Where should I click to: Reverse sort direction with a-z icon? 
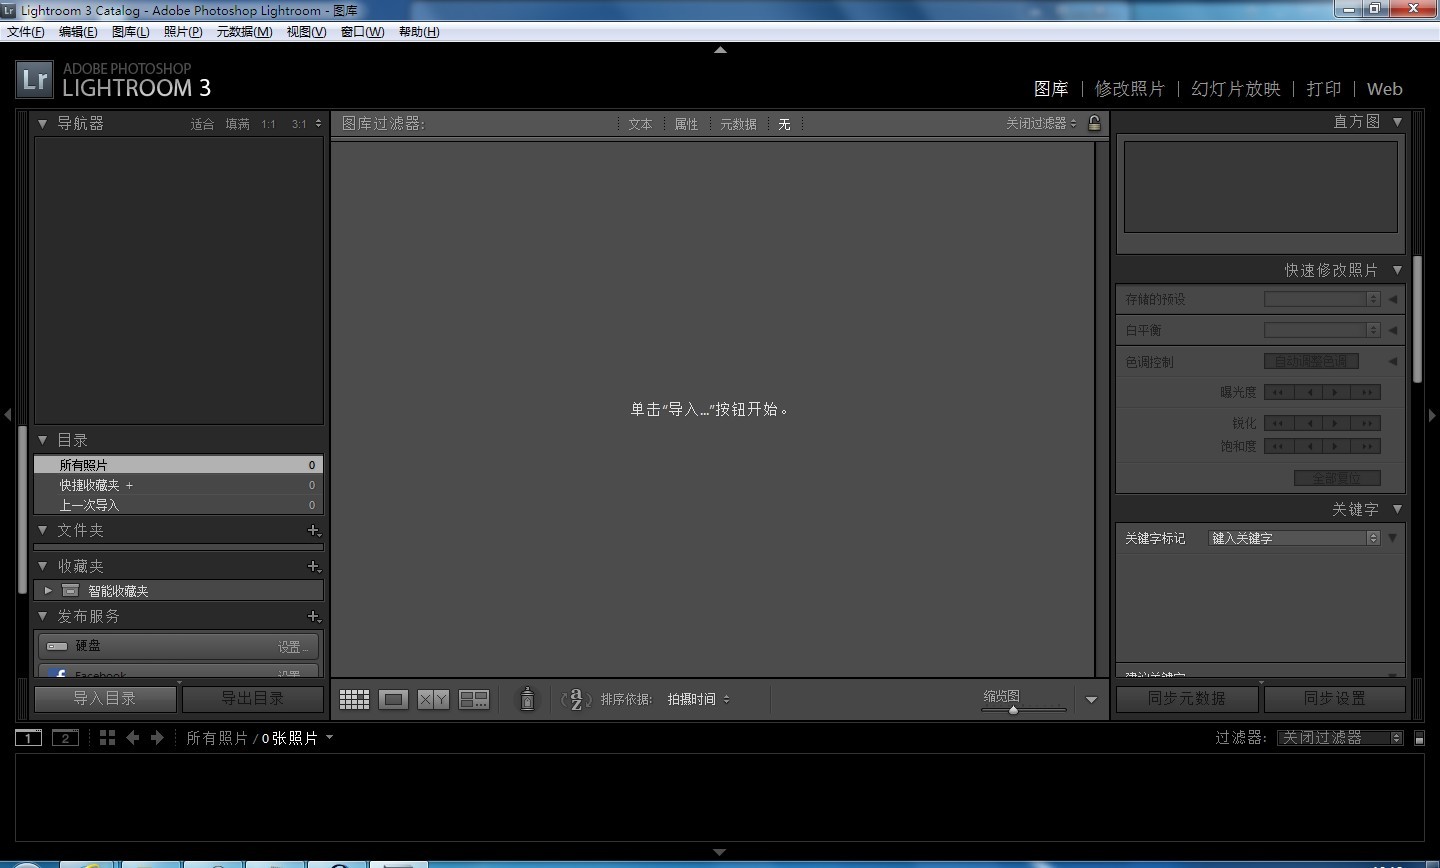576,699
